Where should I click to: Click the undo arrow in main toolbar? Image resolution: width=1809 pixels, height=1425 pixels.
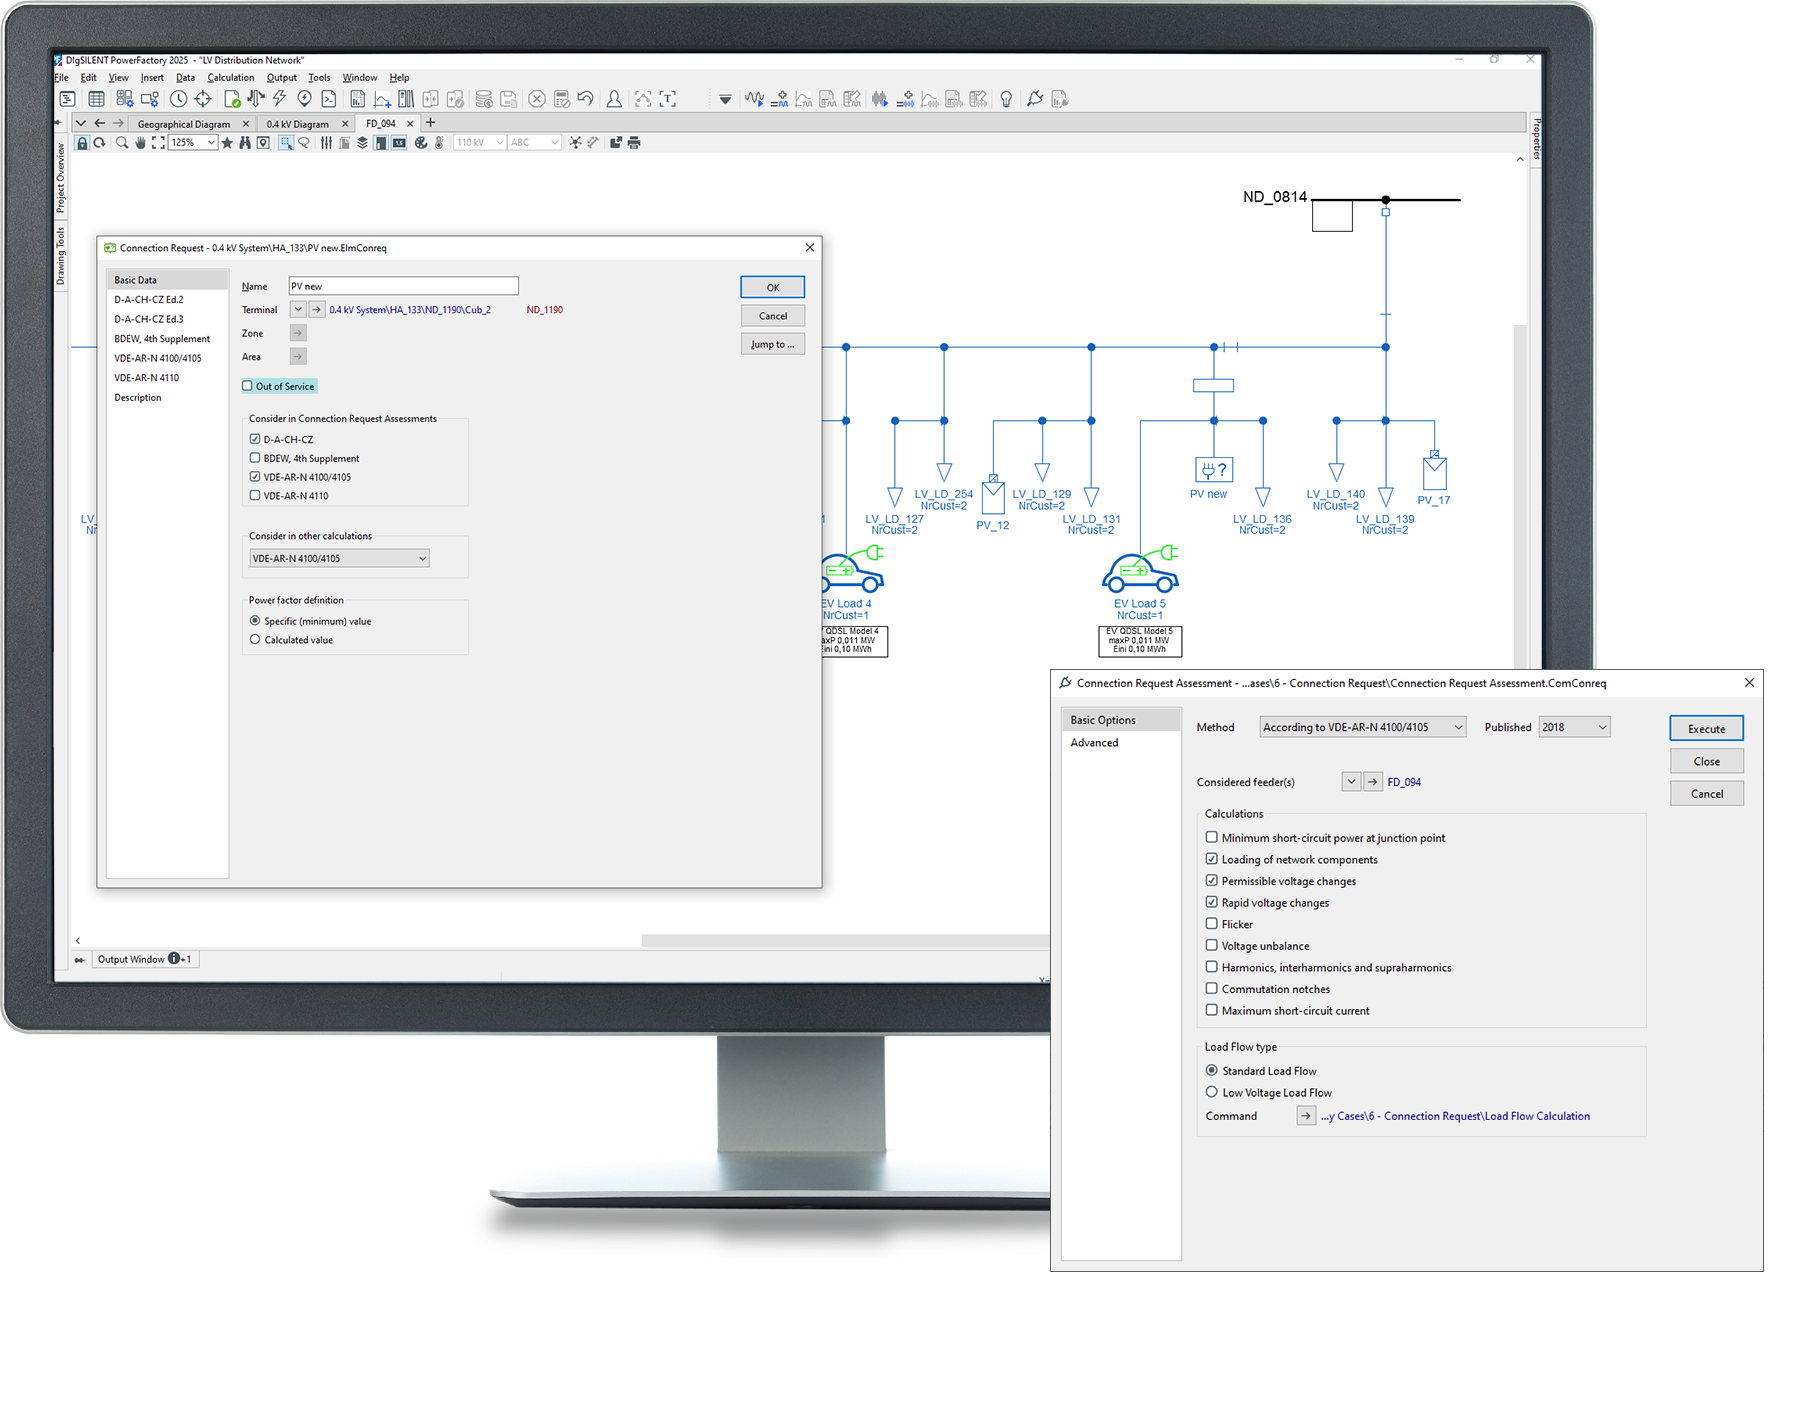click(x=586, y=98)
